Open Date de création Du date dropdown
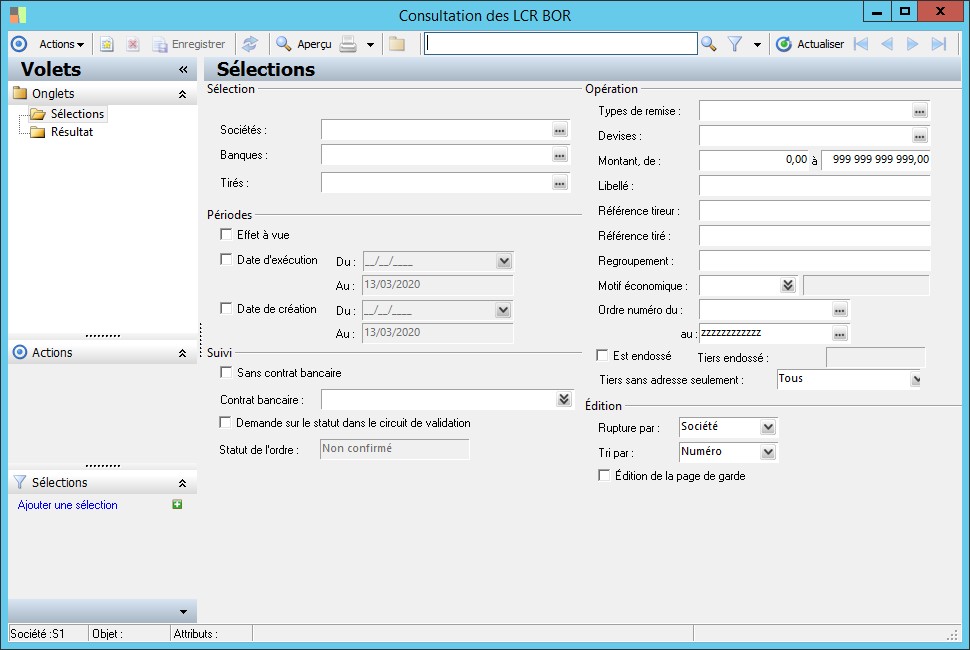Viewport: 970px width, 650px height. [x=503, y=310]
